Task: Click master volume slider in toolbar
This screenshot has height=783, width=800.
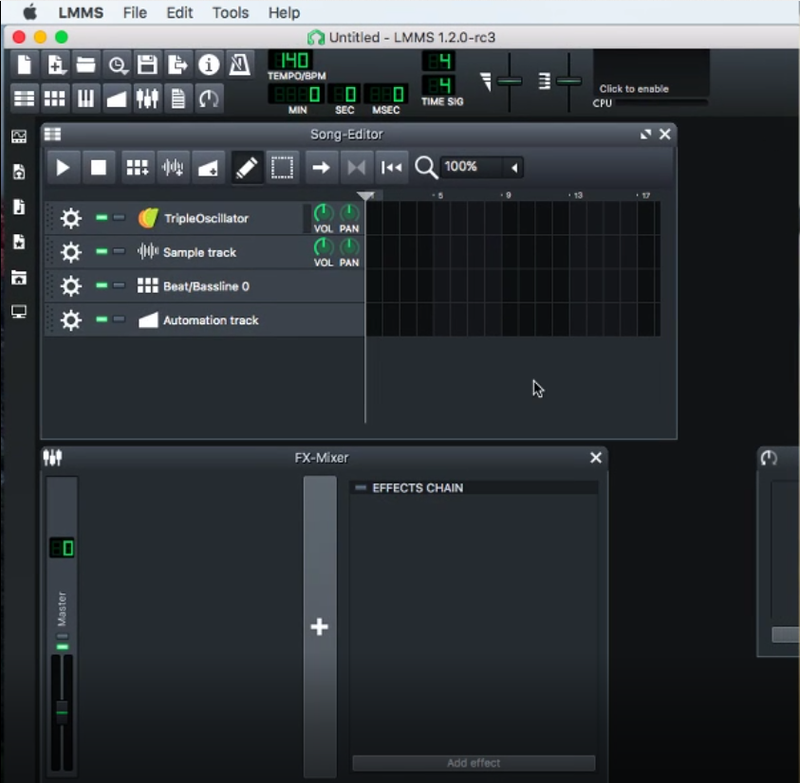Action: point(509,82)
